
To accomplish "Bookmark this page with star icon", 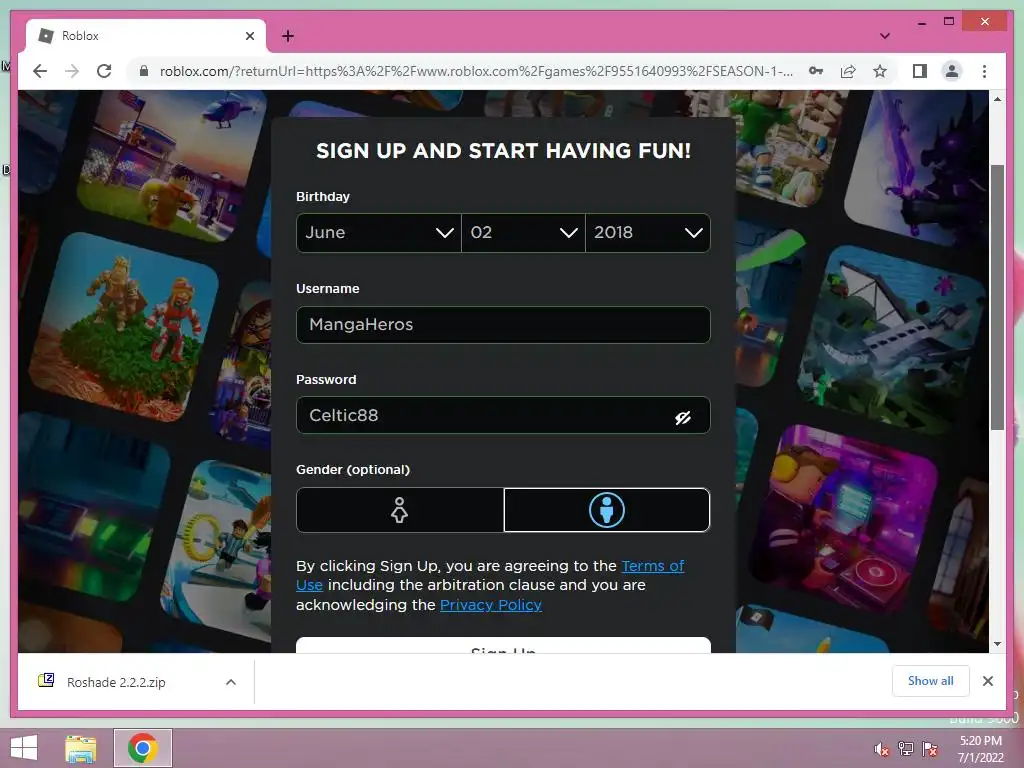I will [x=880, y=71].
